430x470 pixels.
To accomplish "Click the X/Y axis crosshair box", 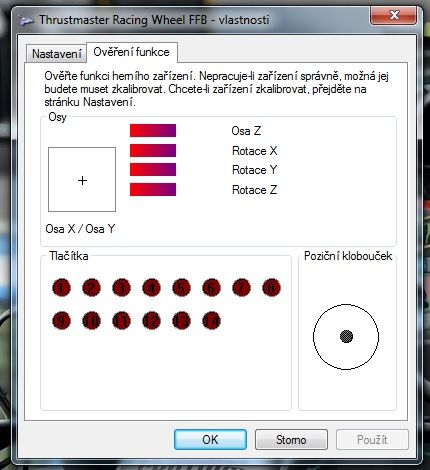I will 82,180.
